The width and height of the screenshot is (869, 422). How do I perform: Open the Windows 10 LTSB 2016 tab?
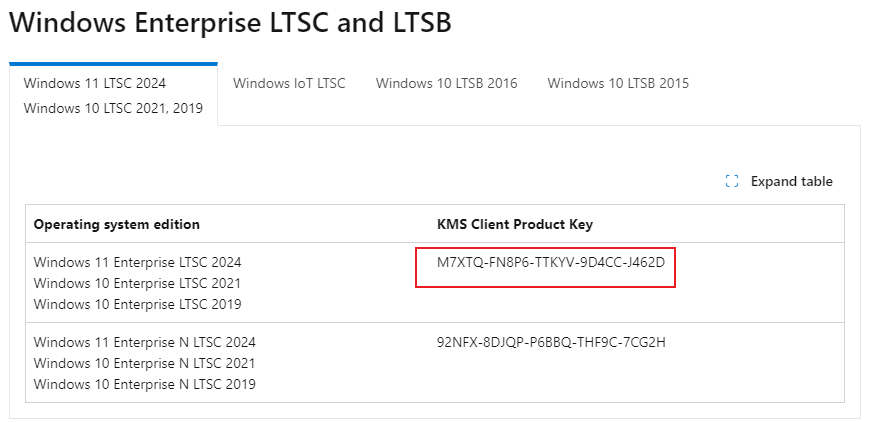click(x=446, y=83)
